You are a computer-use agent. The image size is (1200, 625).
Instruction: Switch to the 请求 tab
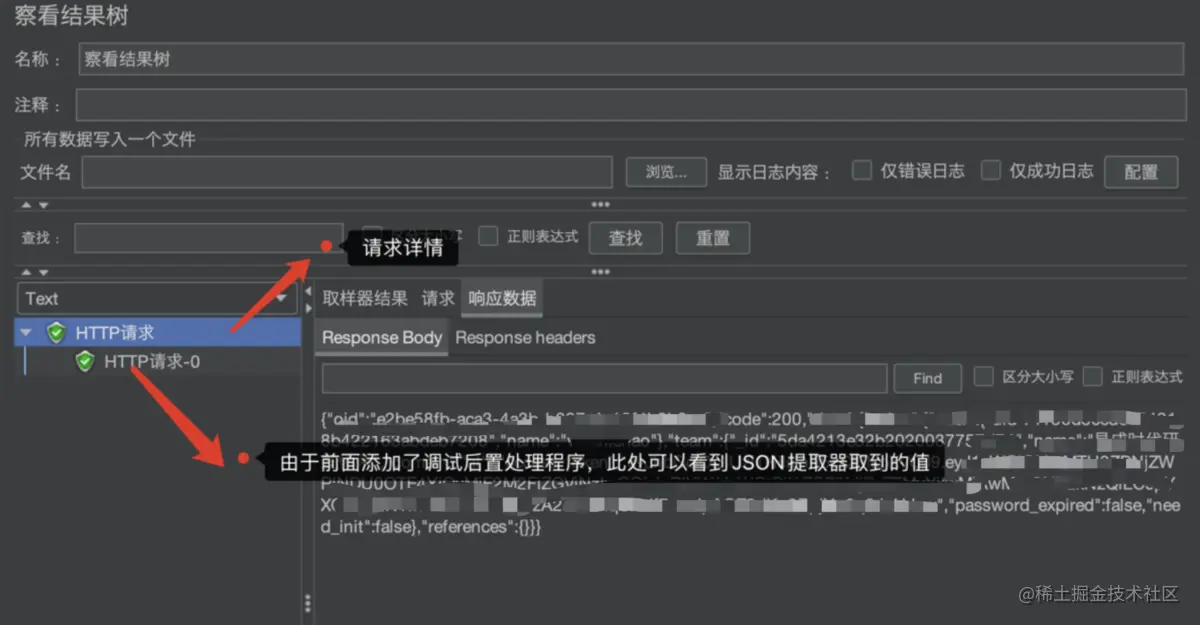[438, 298]
